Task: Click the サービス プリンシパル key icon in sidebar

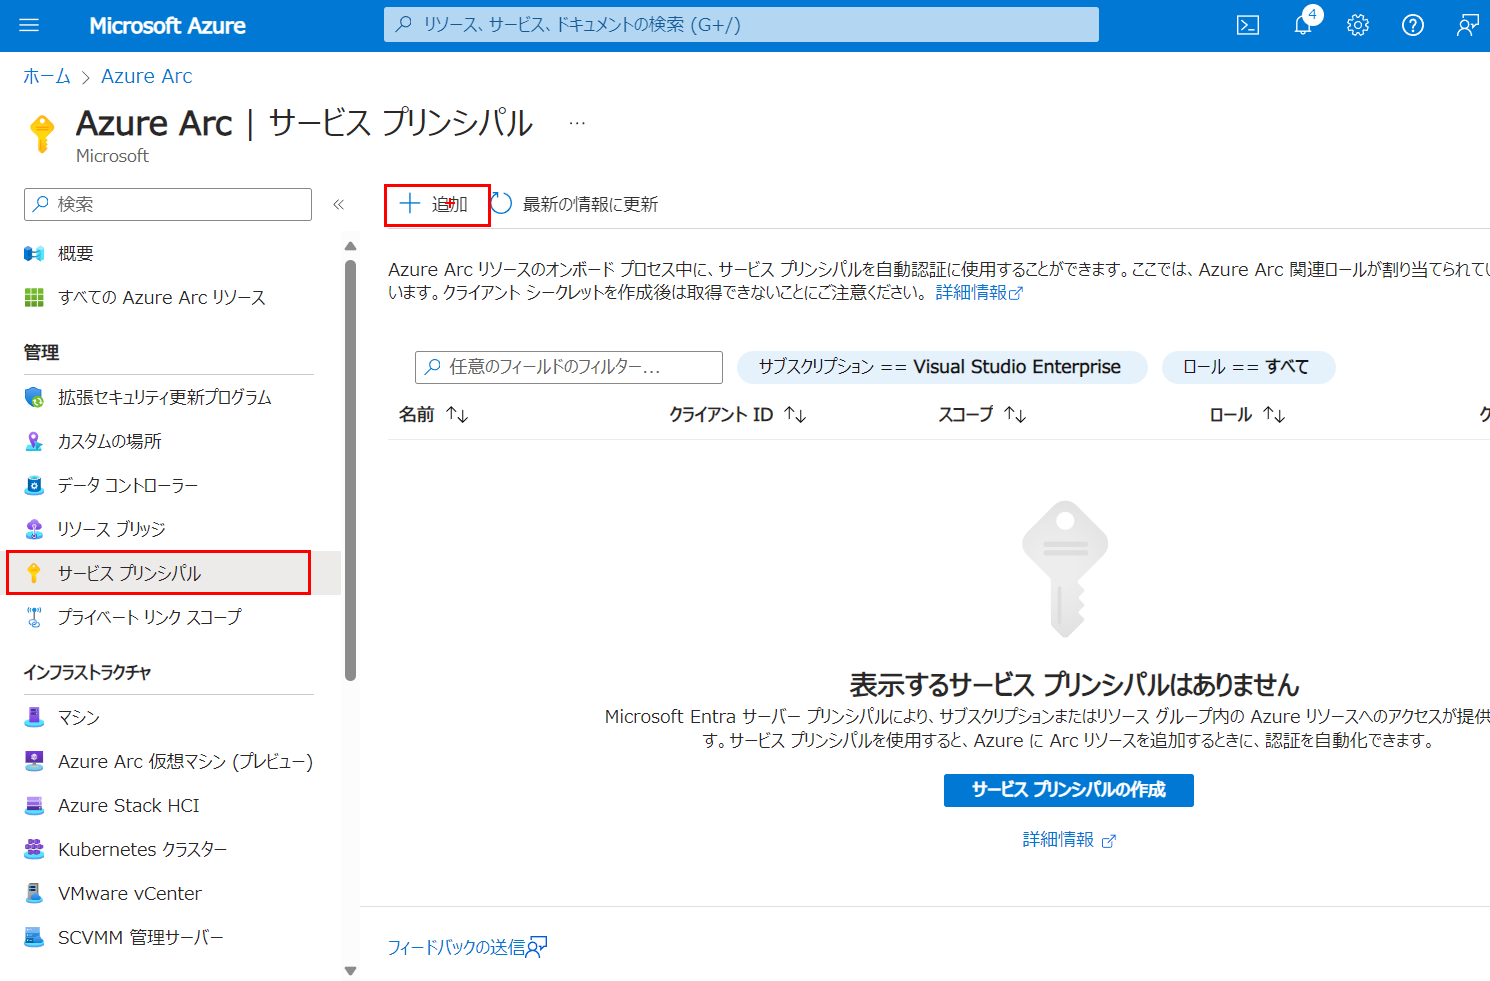Action: coord(34,573)
